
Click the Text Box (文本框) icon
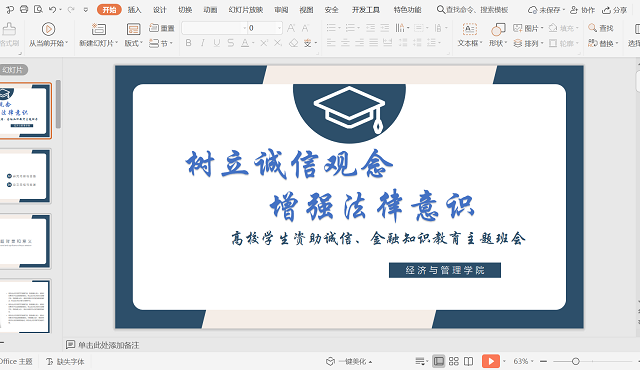tap(470, 29)
